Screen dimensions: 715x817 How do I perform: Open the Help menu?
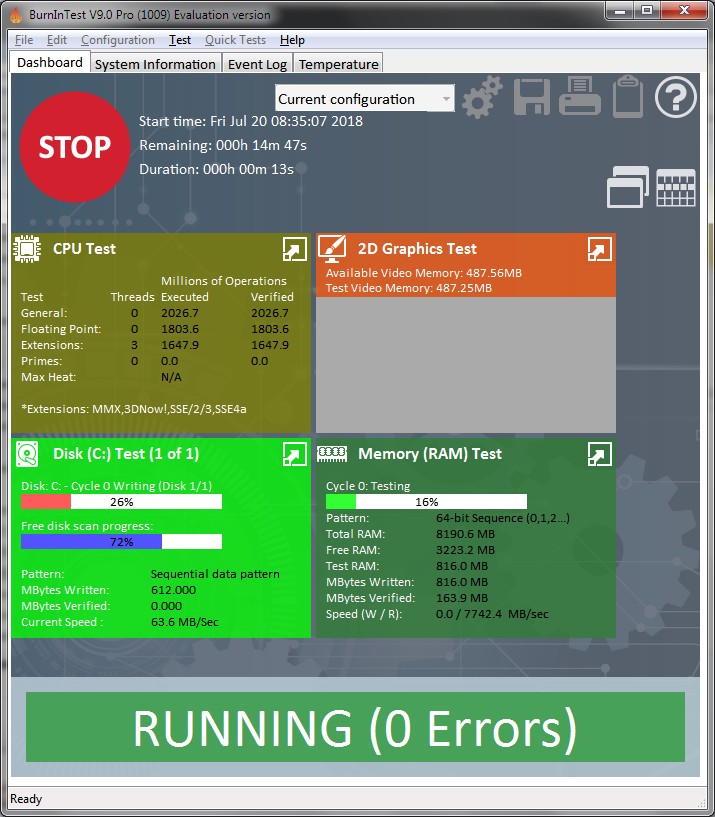click(x=292, y=40)
